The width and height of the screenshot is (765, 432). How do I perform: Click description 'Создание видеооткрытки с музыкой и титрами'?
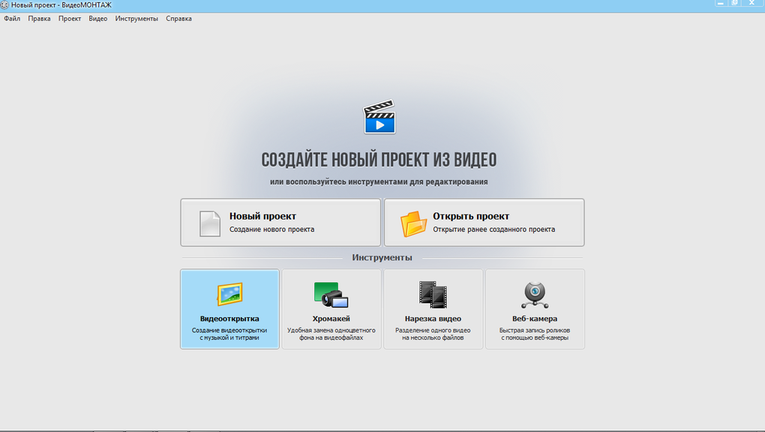[x=229, y=334]
